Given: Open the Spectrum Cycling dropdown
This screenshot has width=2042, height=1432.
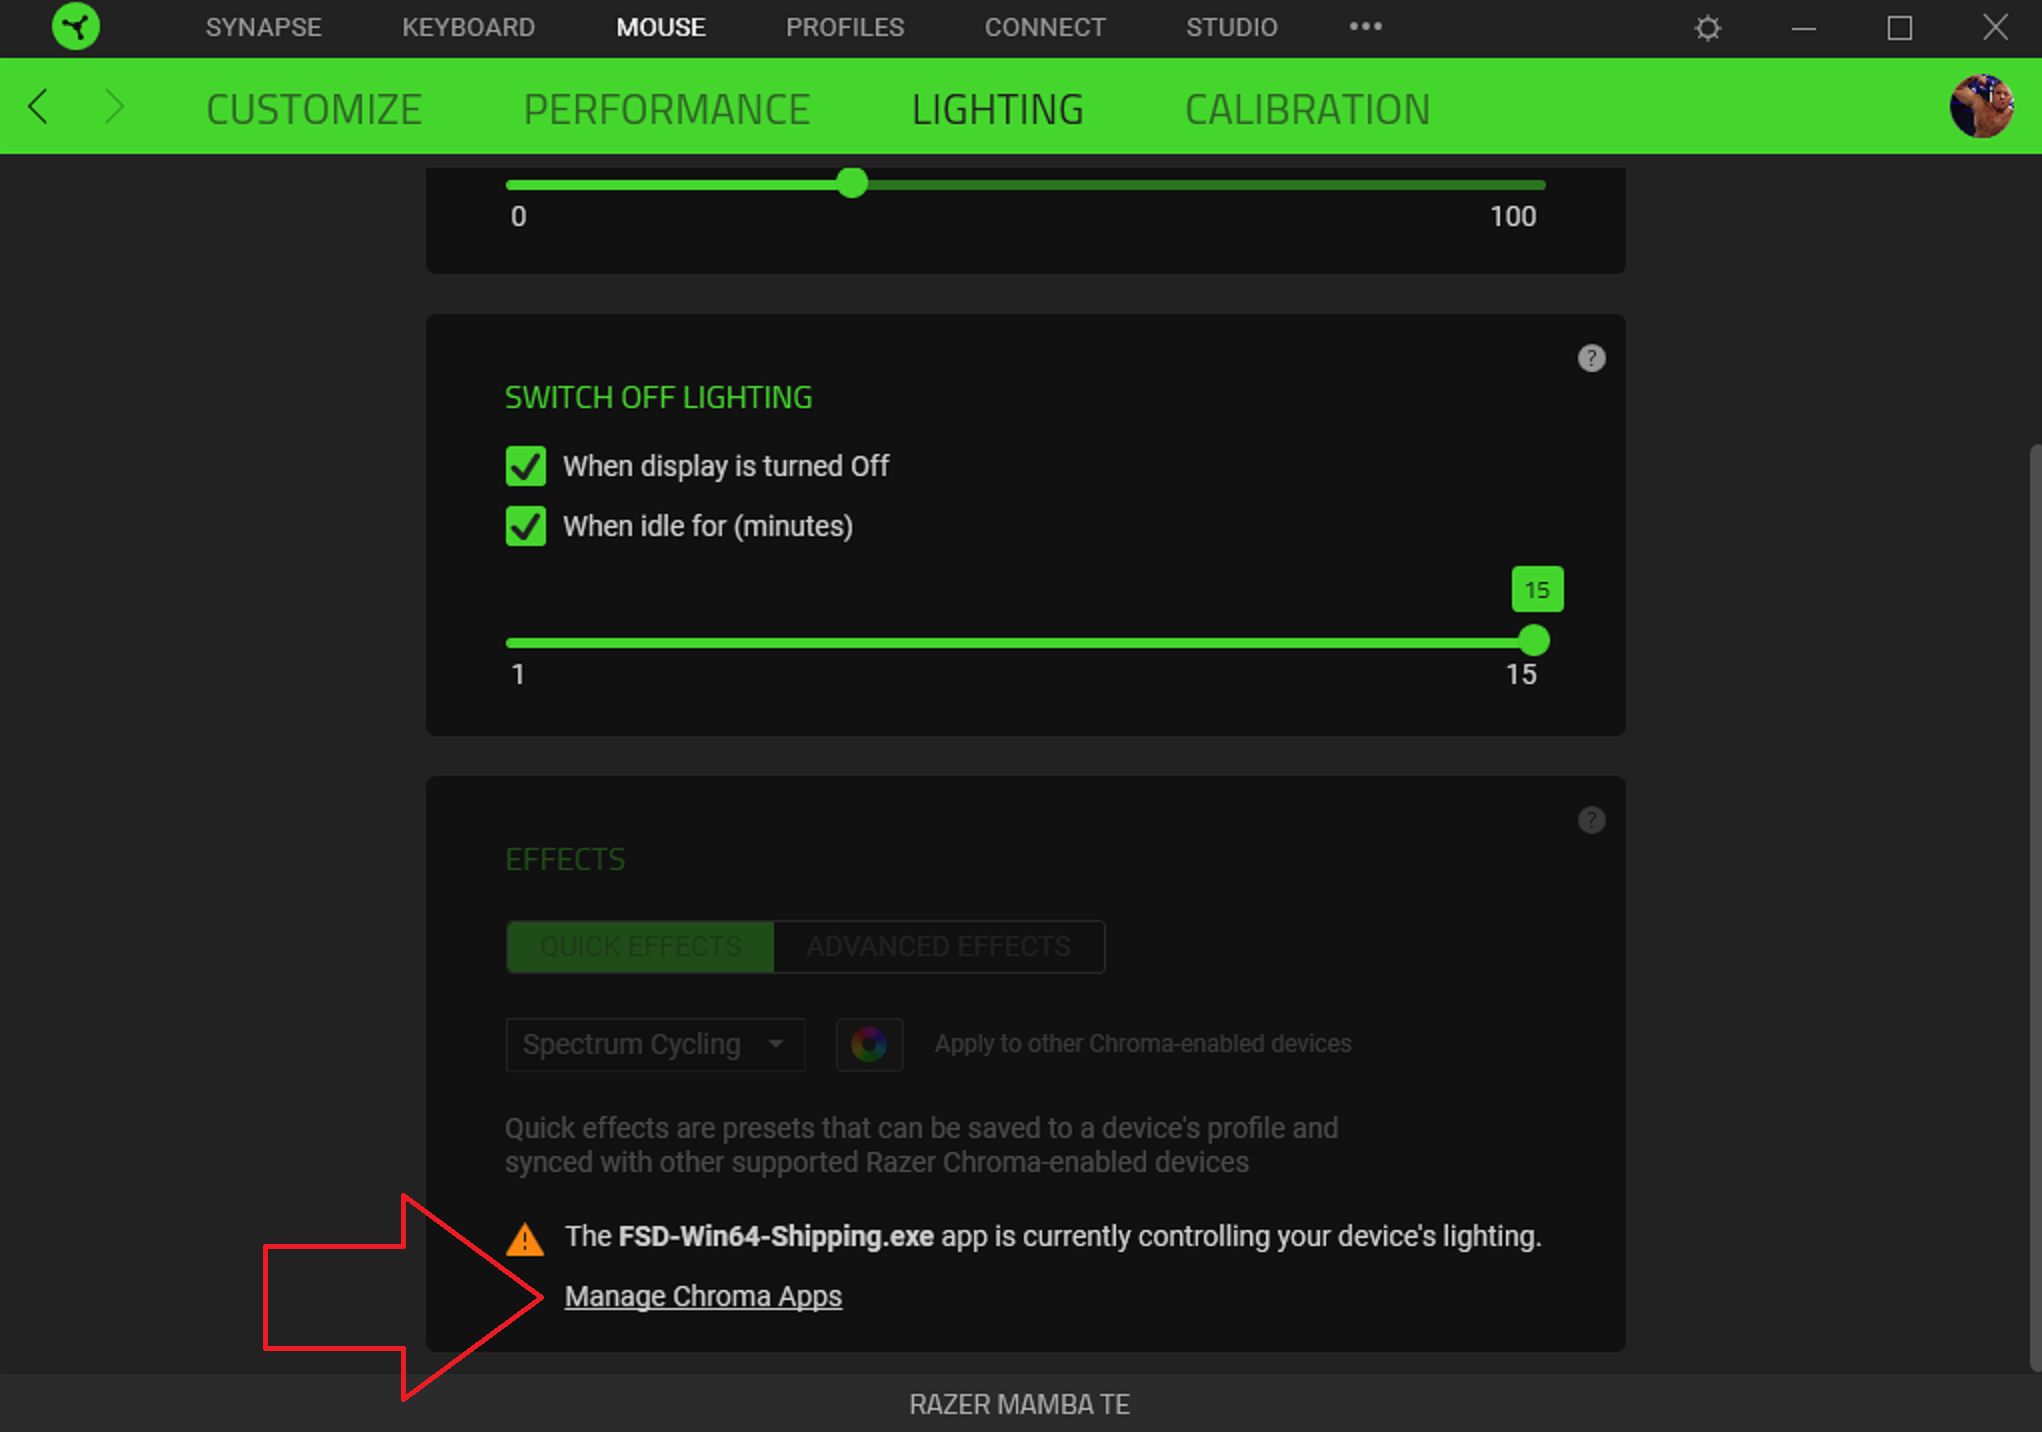Looking at the screenshot, I should pyautogui.click(x=655, y=1044).
